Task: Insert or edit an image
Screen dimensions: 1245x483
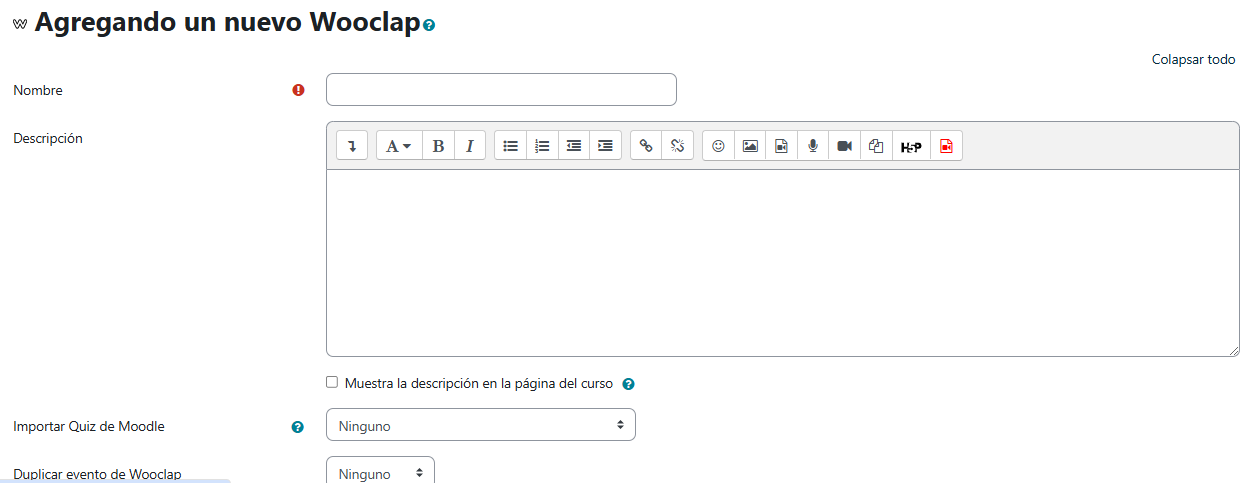Action: click(x=750, y=146)
